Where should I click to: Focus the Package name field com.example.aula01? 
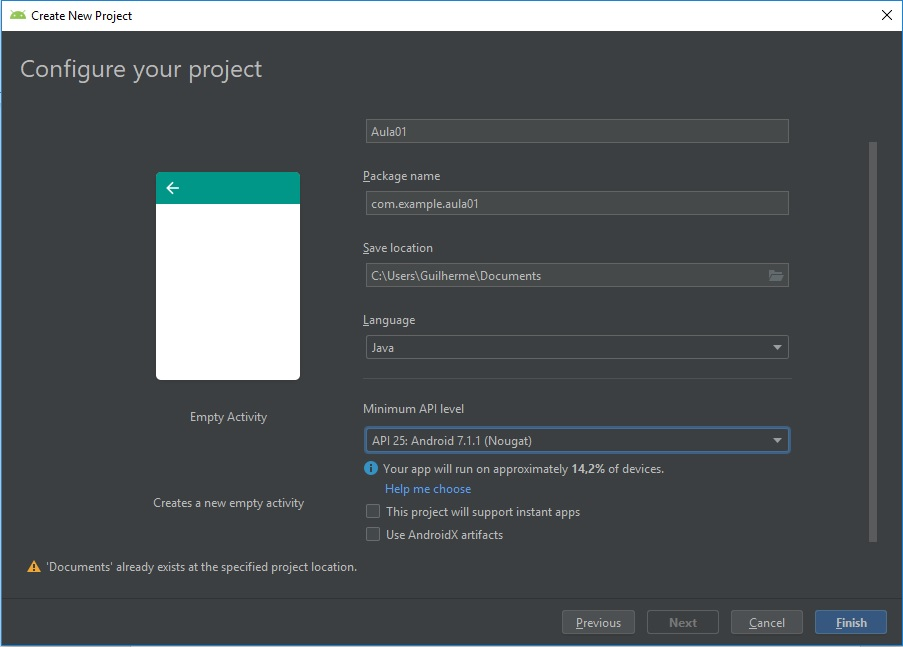[x=577, y=203]
